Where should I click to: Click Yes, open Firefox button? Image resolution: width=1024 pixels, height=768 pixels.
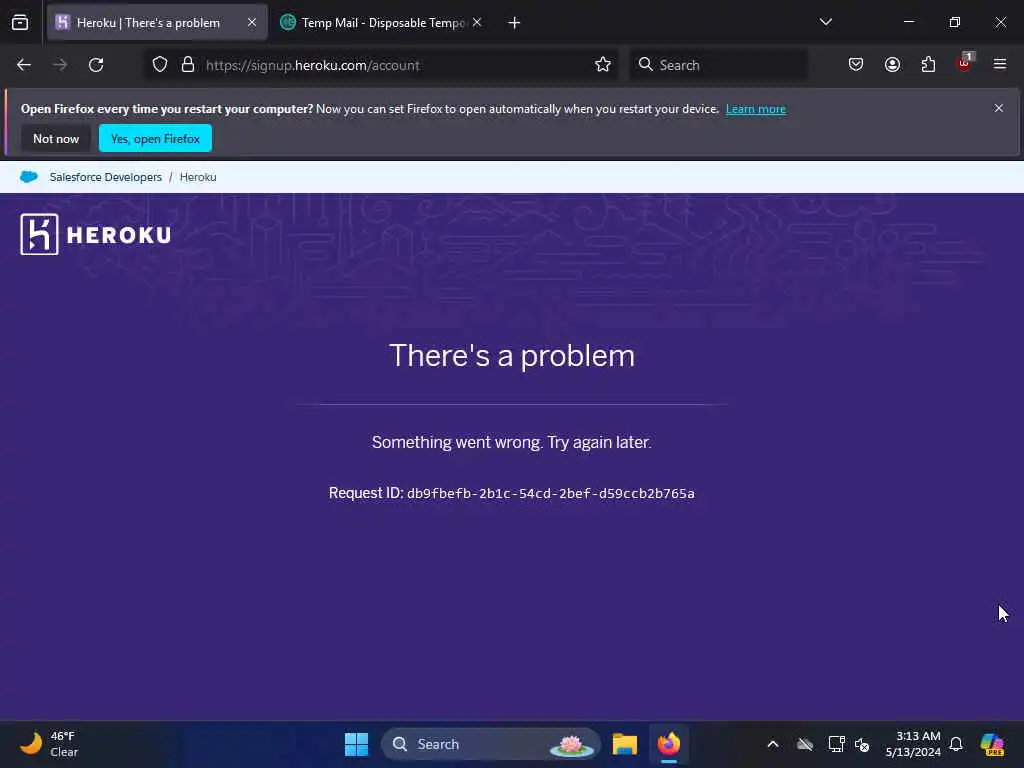[155, 138]
